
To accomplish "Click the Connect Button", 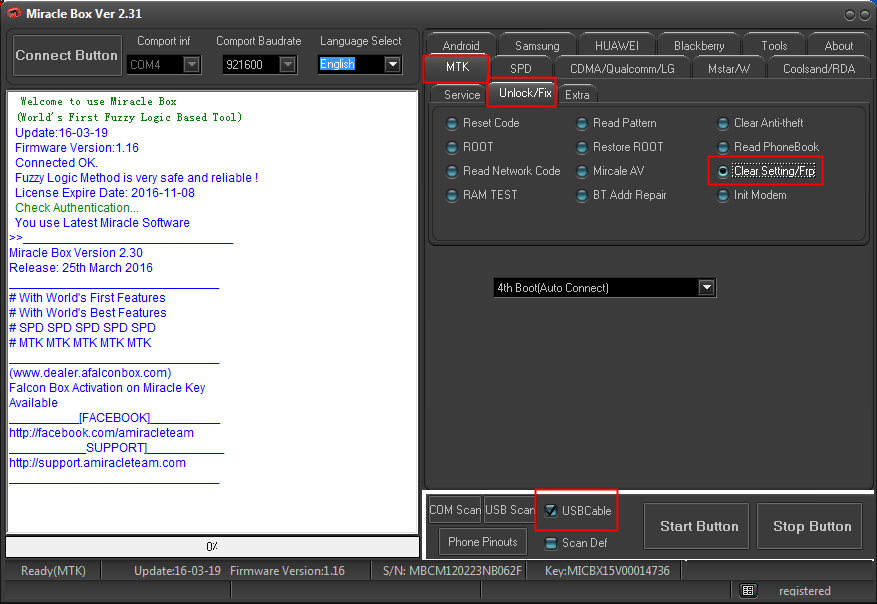I will point(67,55).
